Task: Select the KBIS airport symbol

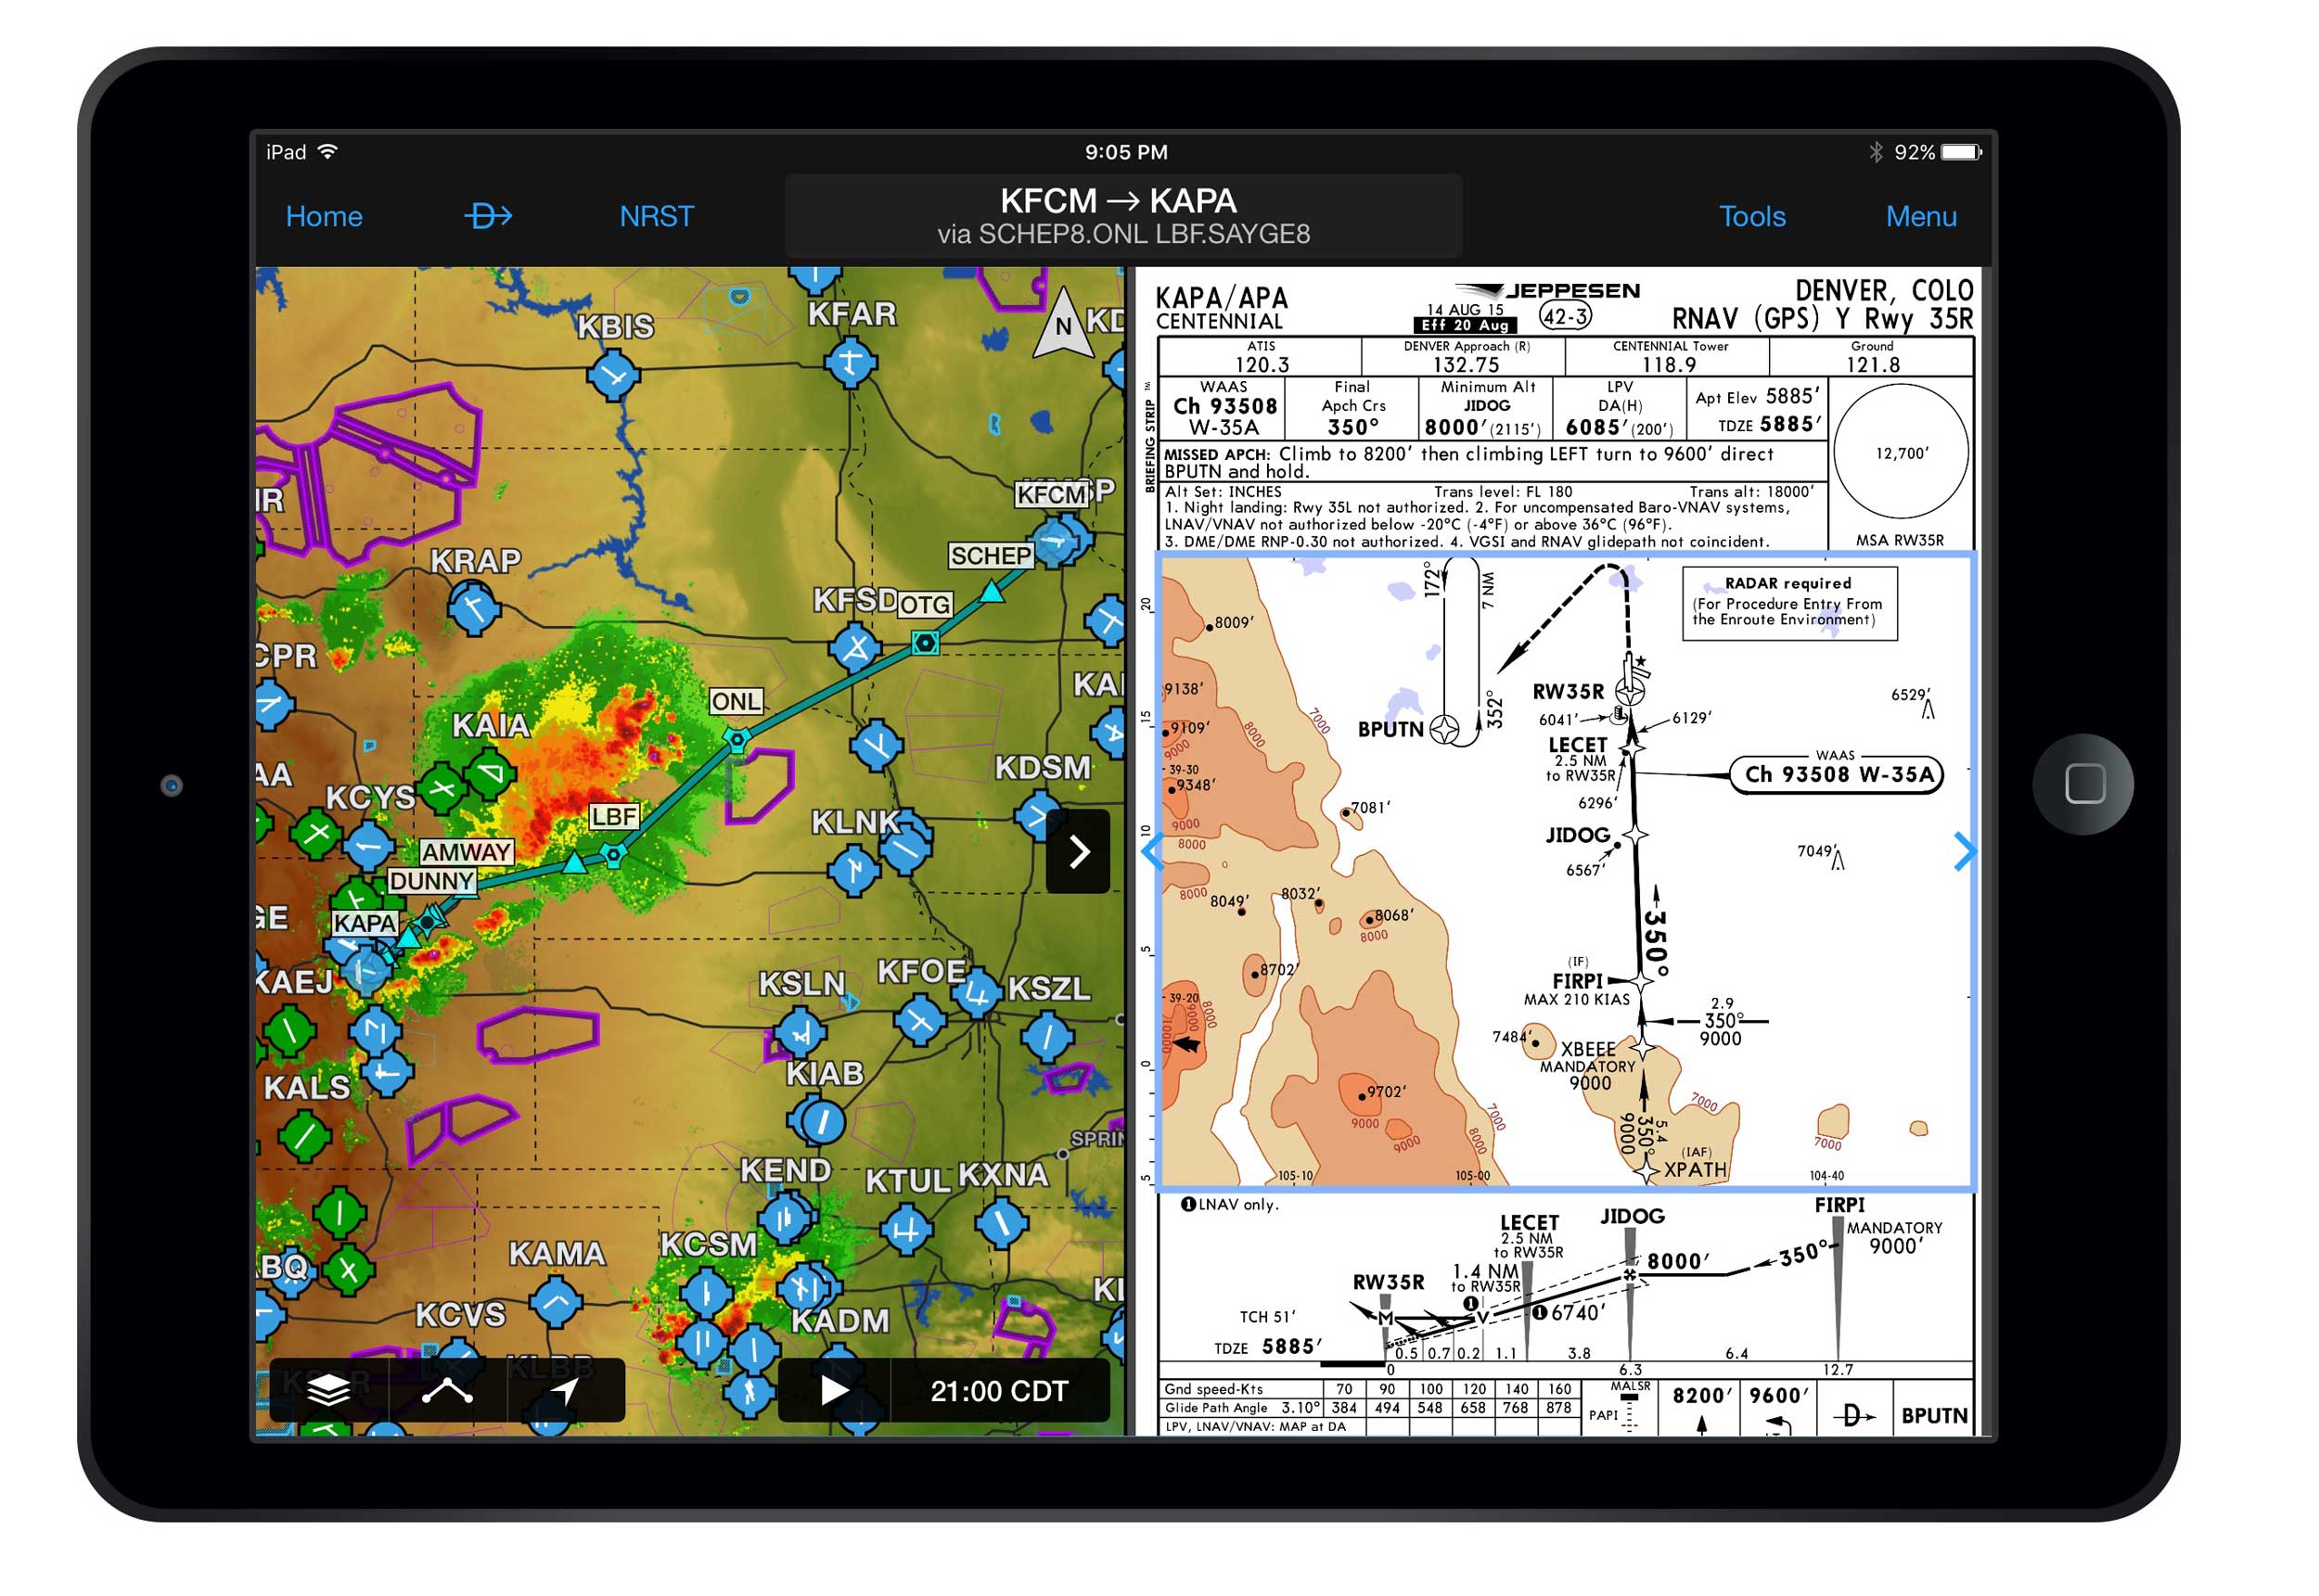Action: (x=613, y=375)
